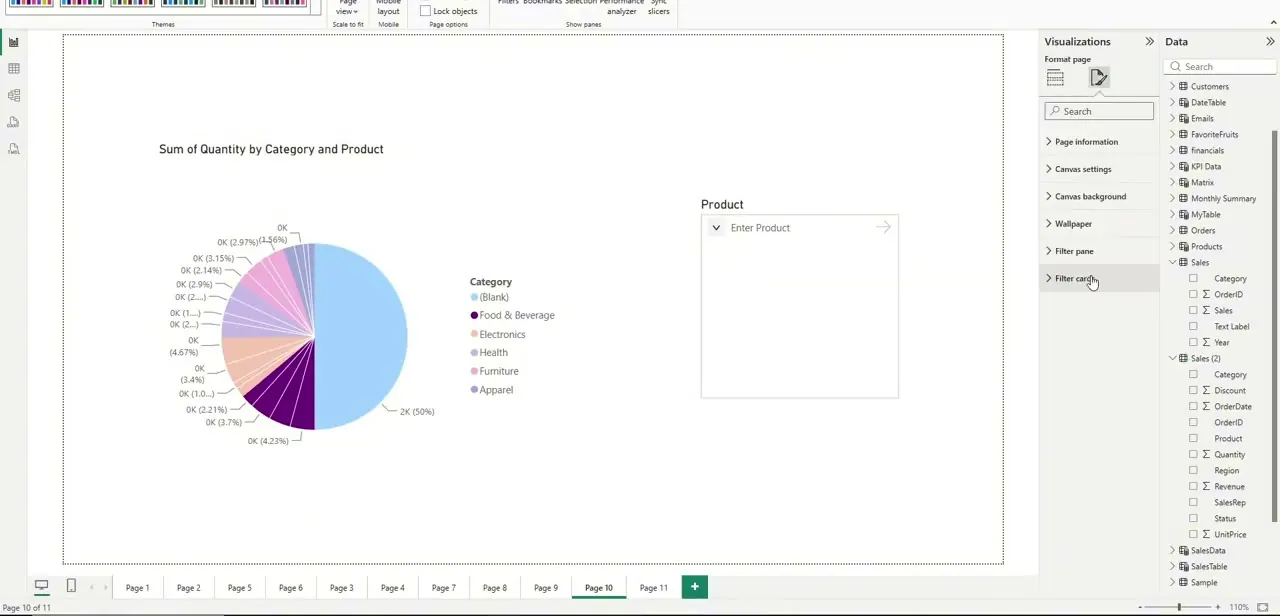Click Customers table icon
The height and width of the screenshot is (616, 1280).
pos(1184,87)
